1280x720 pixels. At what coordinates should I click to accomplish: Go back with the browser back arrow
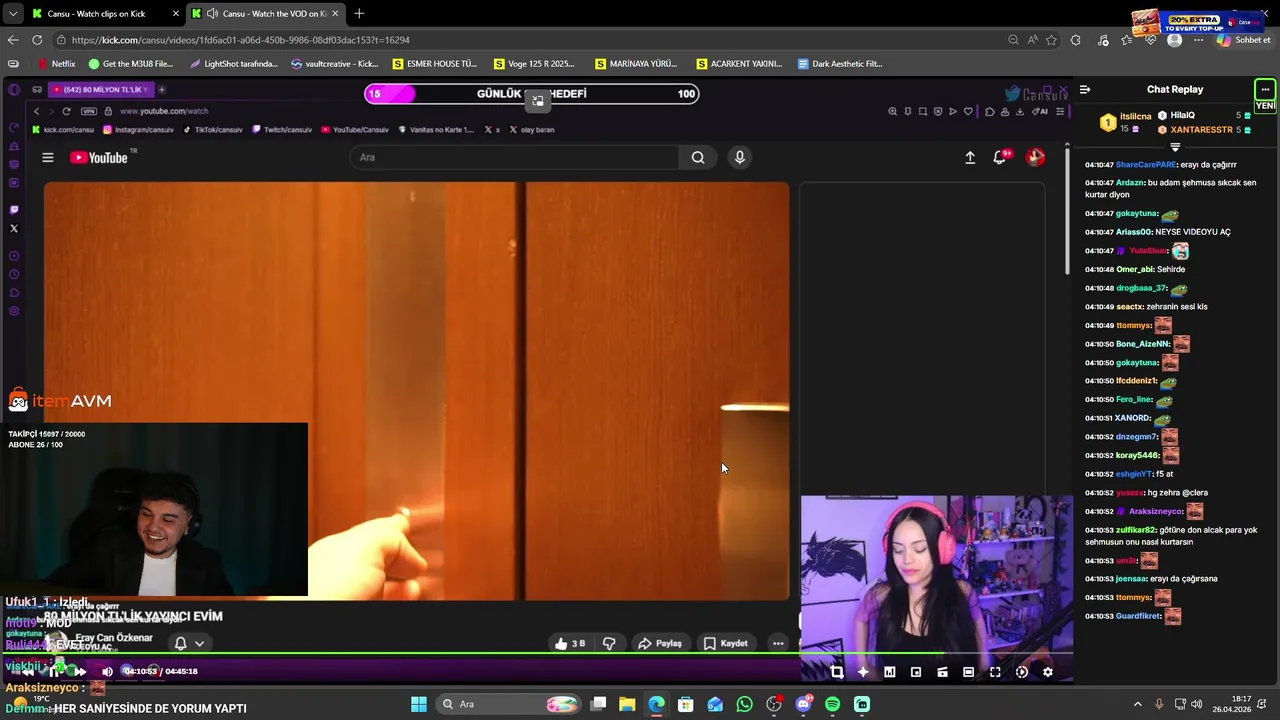13,40
